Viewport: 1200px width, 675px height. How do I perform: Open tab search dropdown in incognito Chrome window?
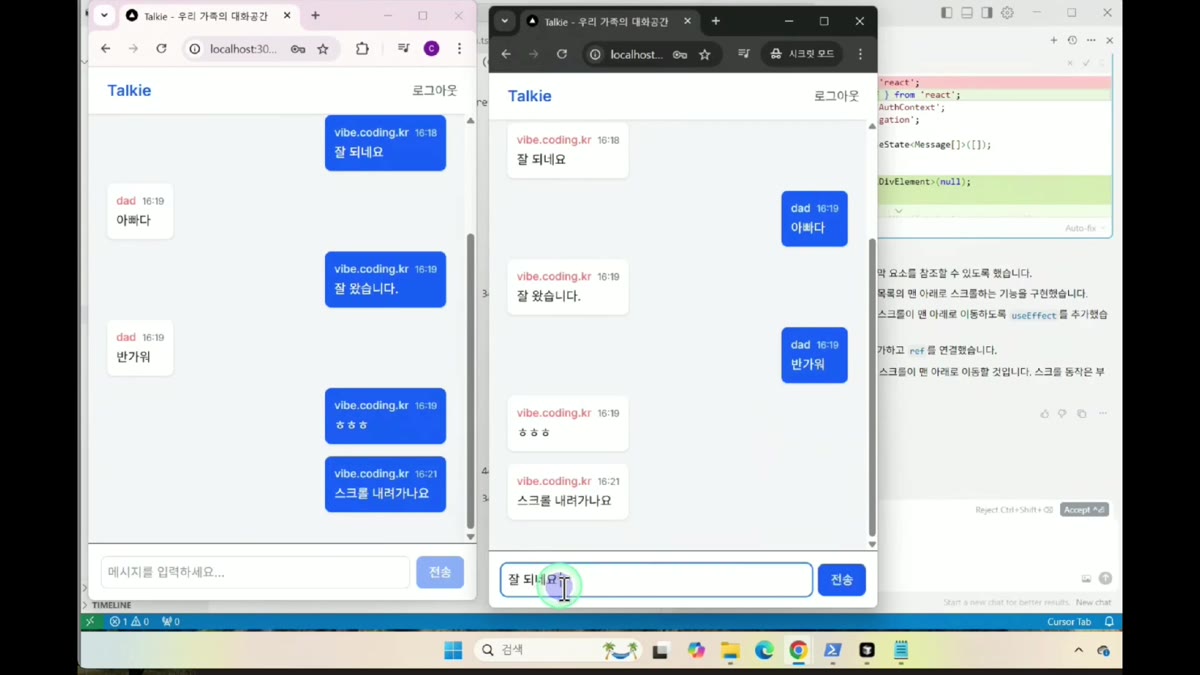coord(505,21)
